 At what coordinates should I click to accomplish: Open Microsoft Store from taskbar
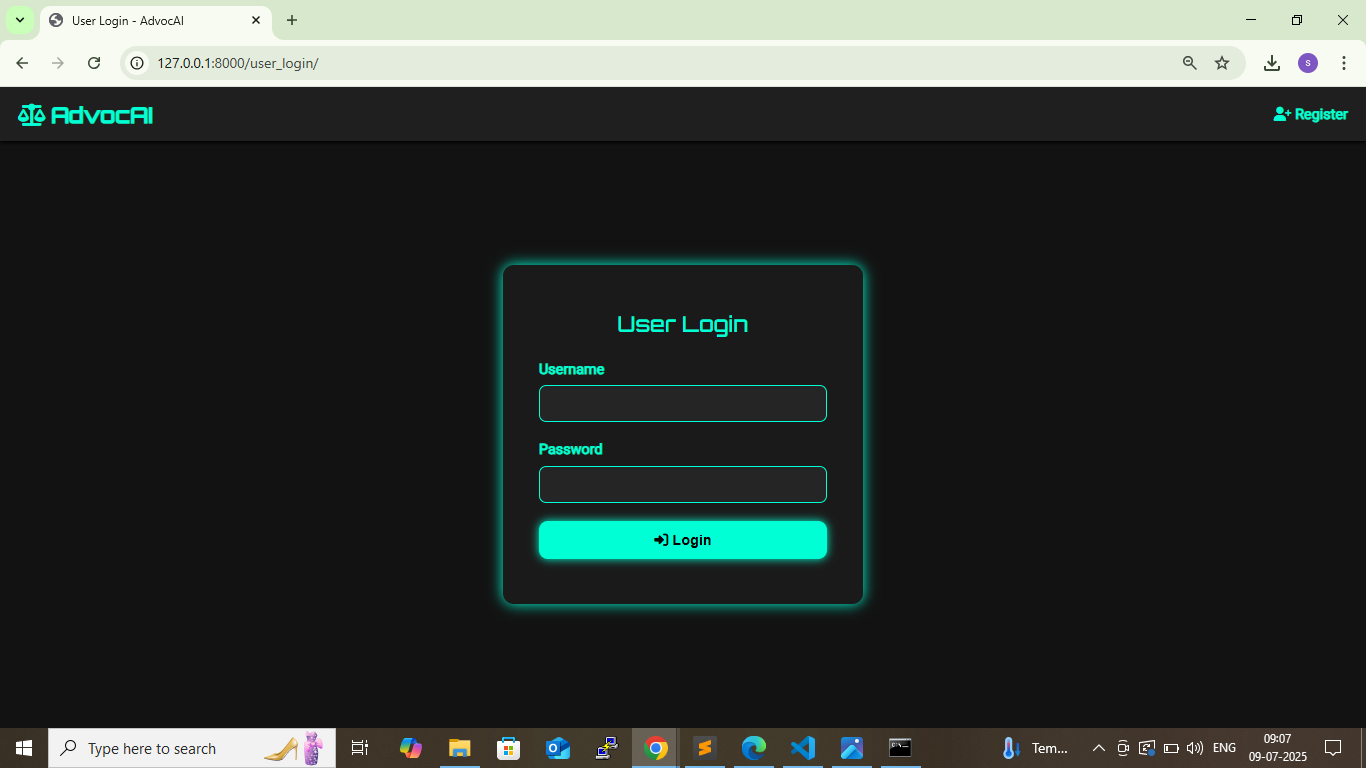point(508,748)
